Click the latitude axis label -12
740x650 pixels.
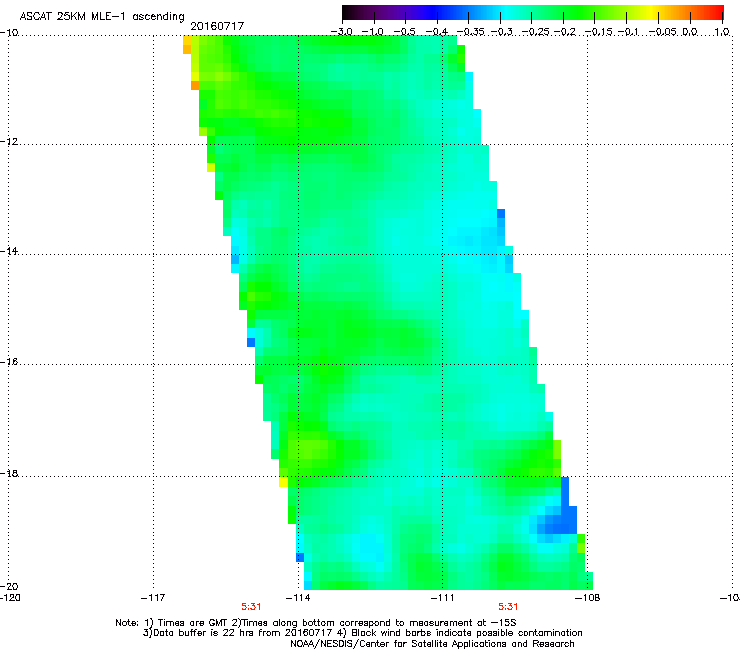[9, 142]
